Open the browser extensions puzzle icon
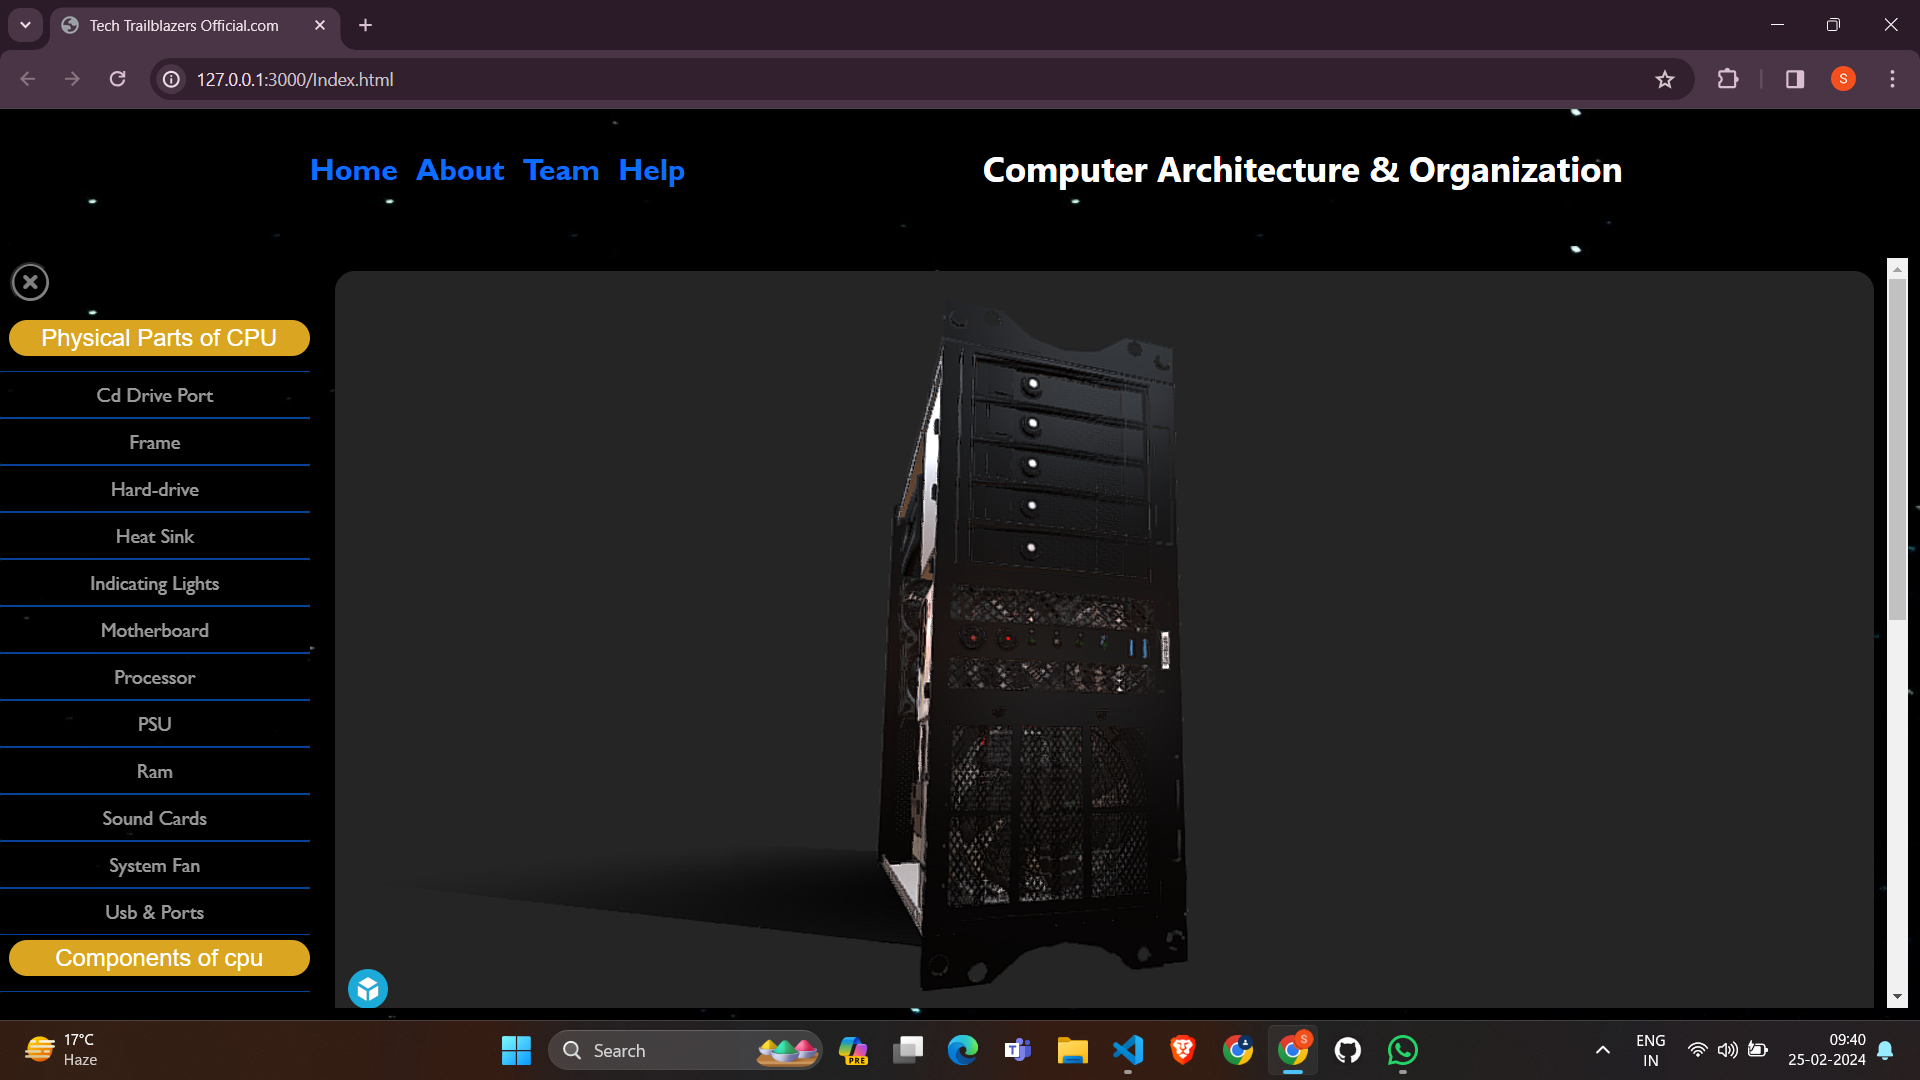The image size is (1920, 1080). point(1727,79)
